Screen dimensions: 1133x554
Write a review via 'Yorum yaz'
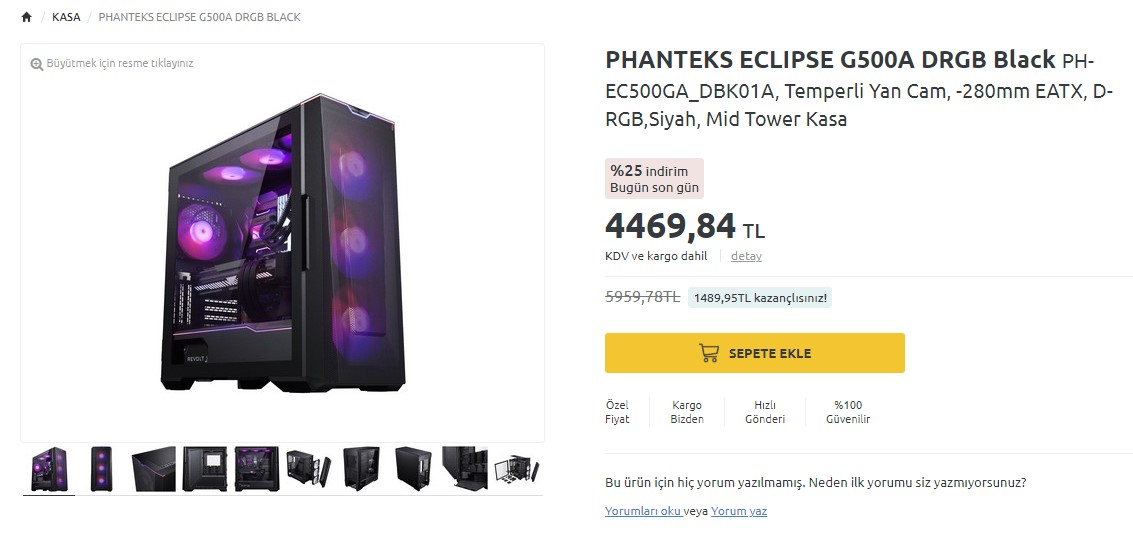[x=739, y=511]
